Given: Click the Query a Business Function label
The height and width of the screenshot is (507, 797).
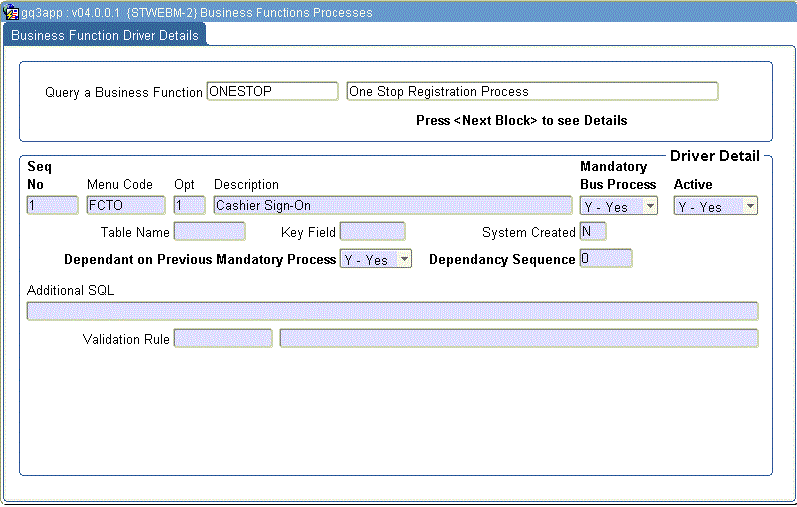Looking at the screenshot, I should click(124, 93).
